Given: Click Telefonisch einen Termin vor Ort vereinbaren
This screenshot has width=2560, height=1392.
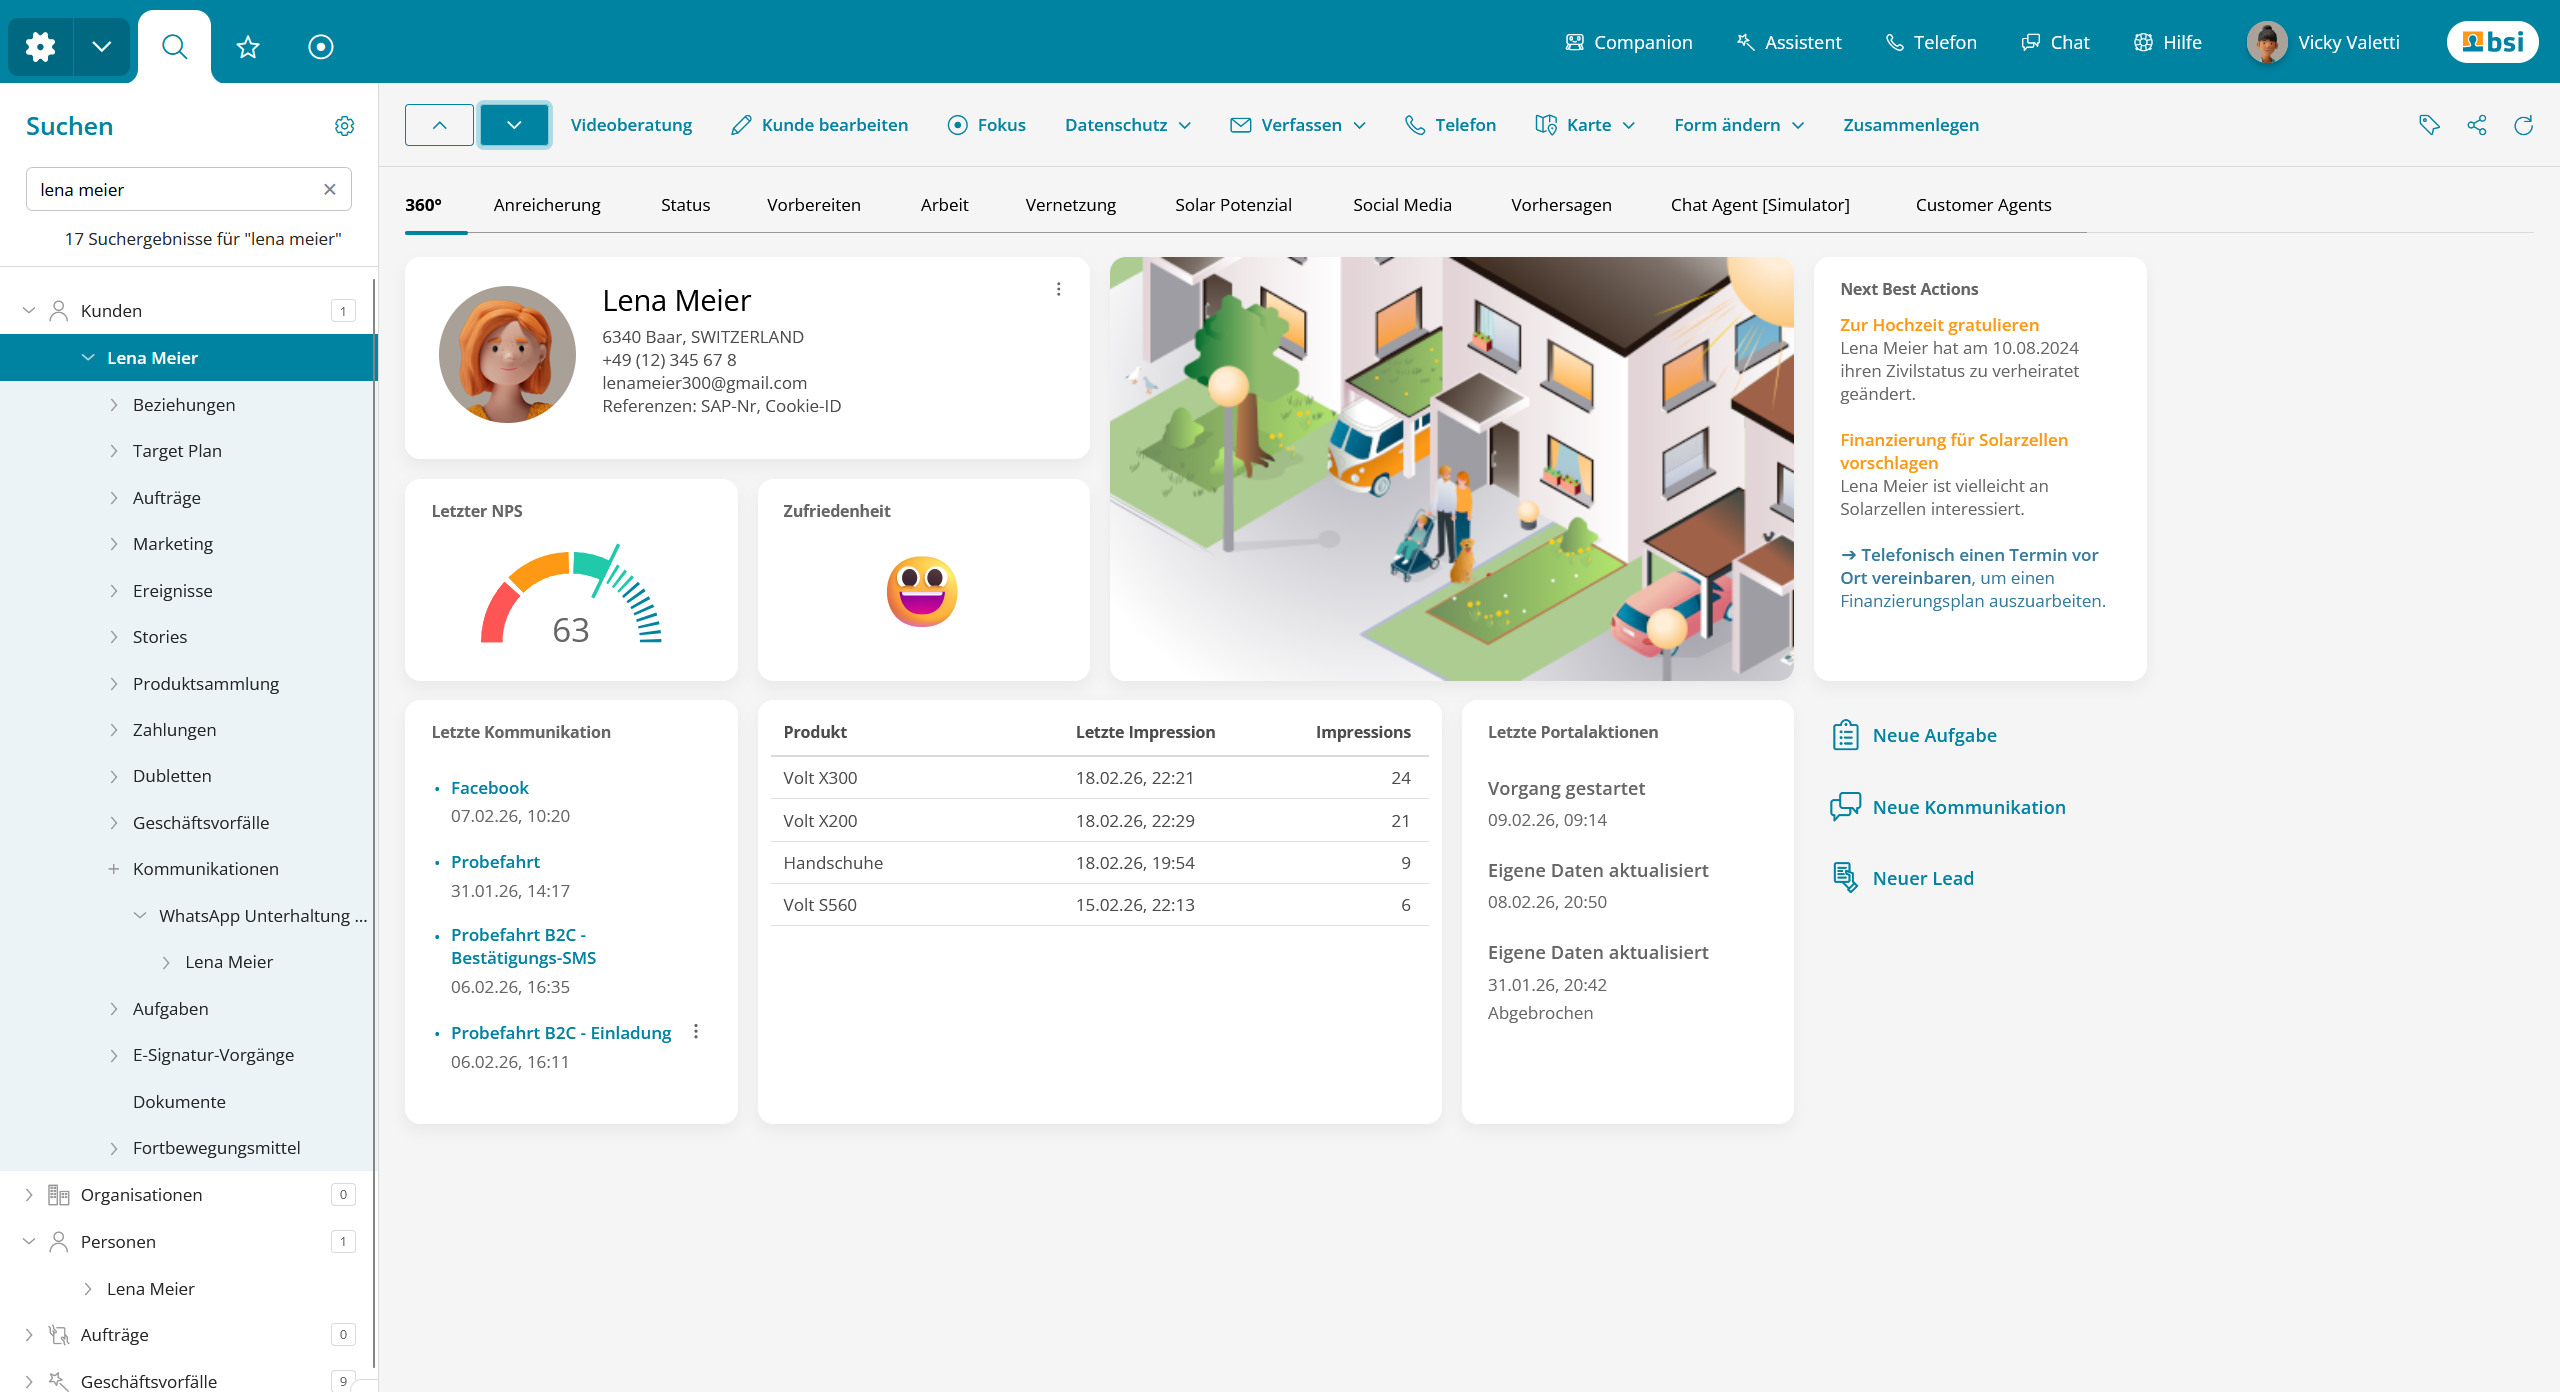Looking at the screenshot, I should pyautogui.click(x=1969, y=566).
